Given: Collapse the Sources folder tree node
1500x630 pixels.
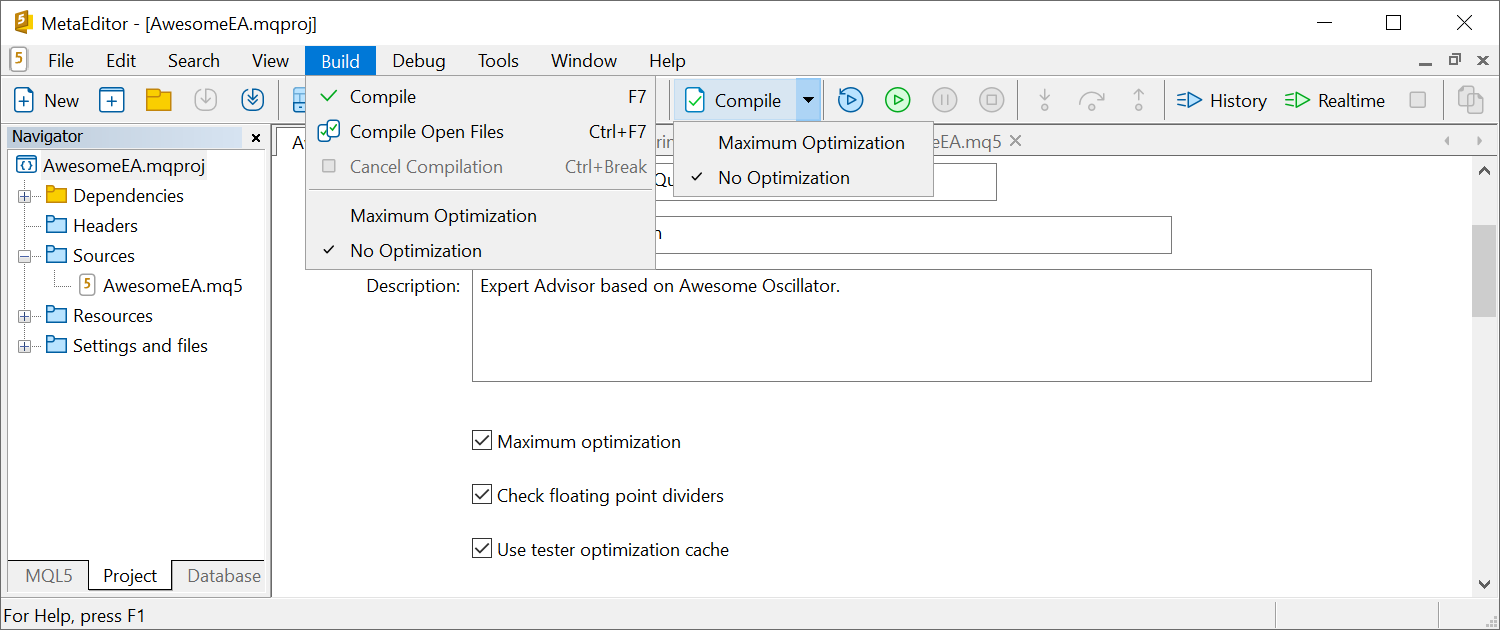Looking at the screenshot, I should [24, 256].
